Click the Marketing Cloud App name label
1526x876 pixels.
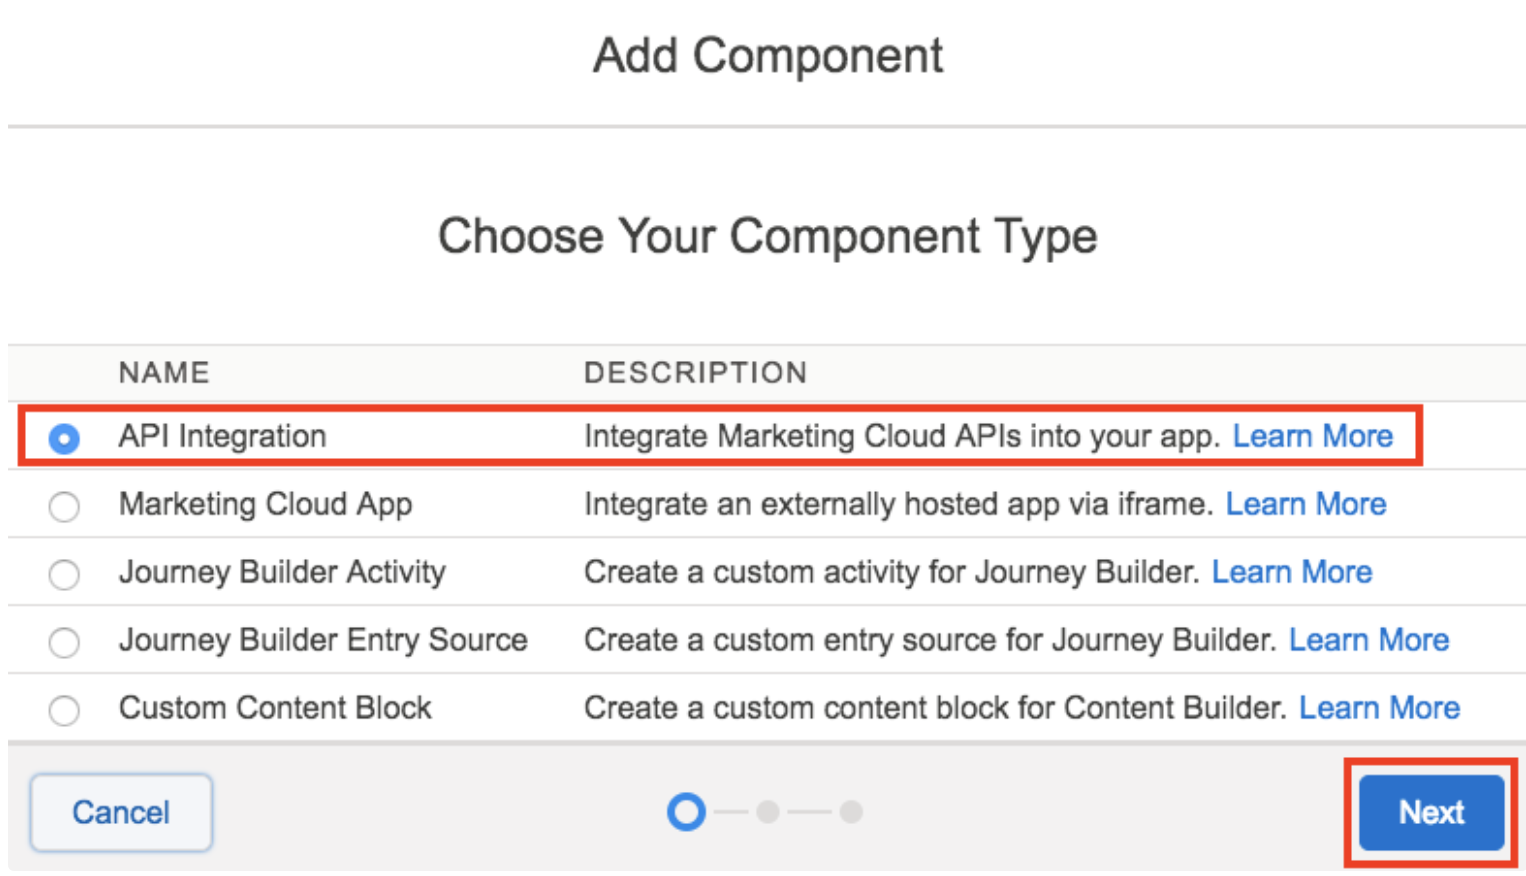[265, 504]
